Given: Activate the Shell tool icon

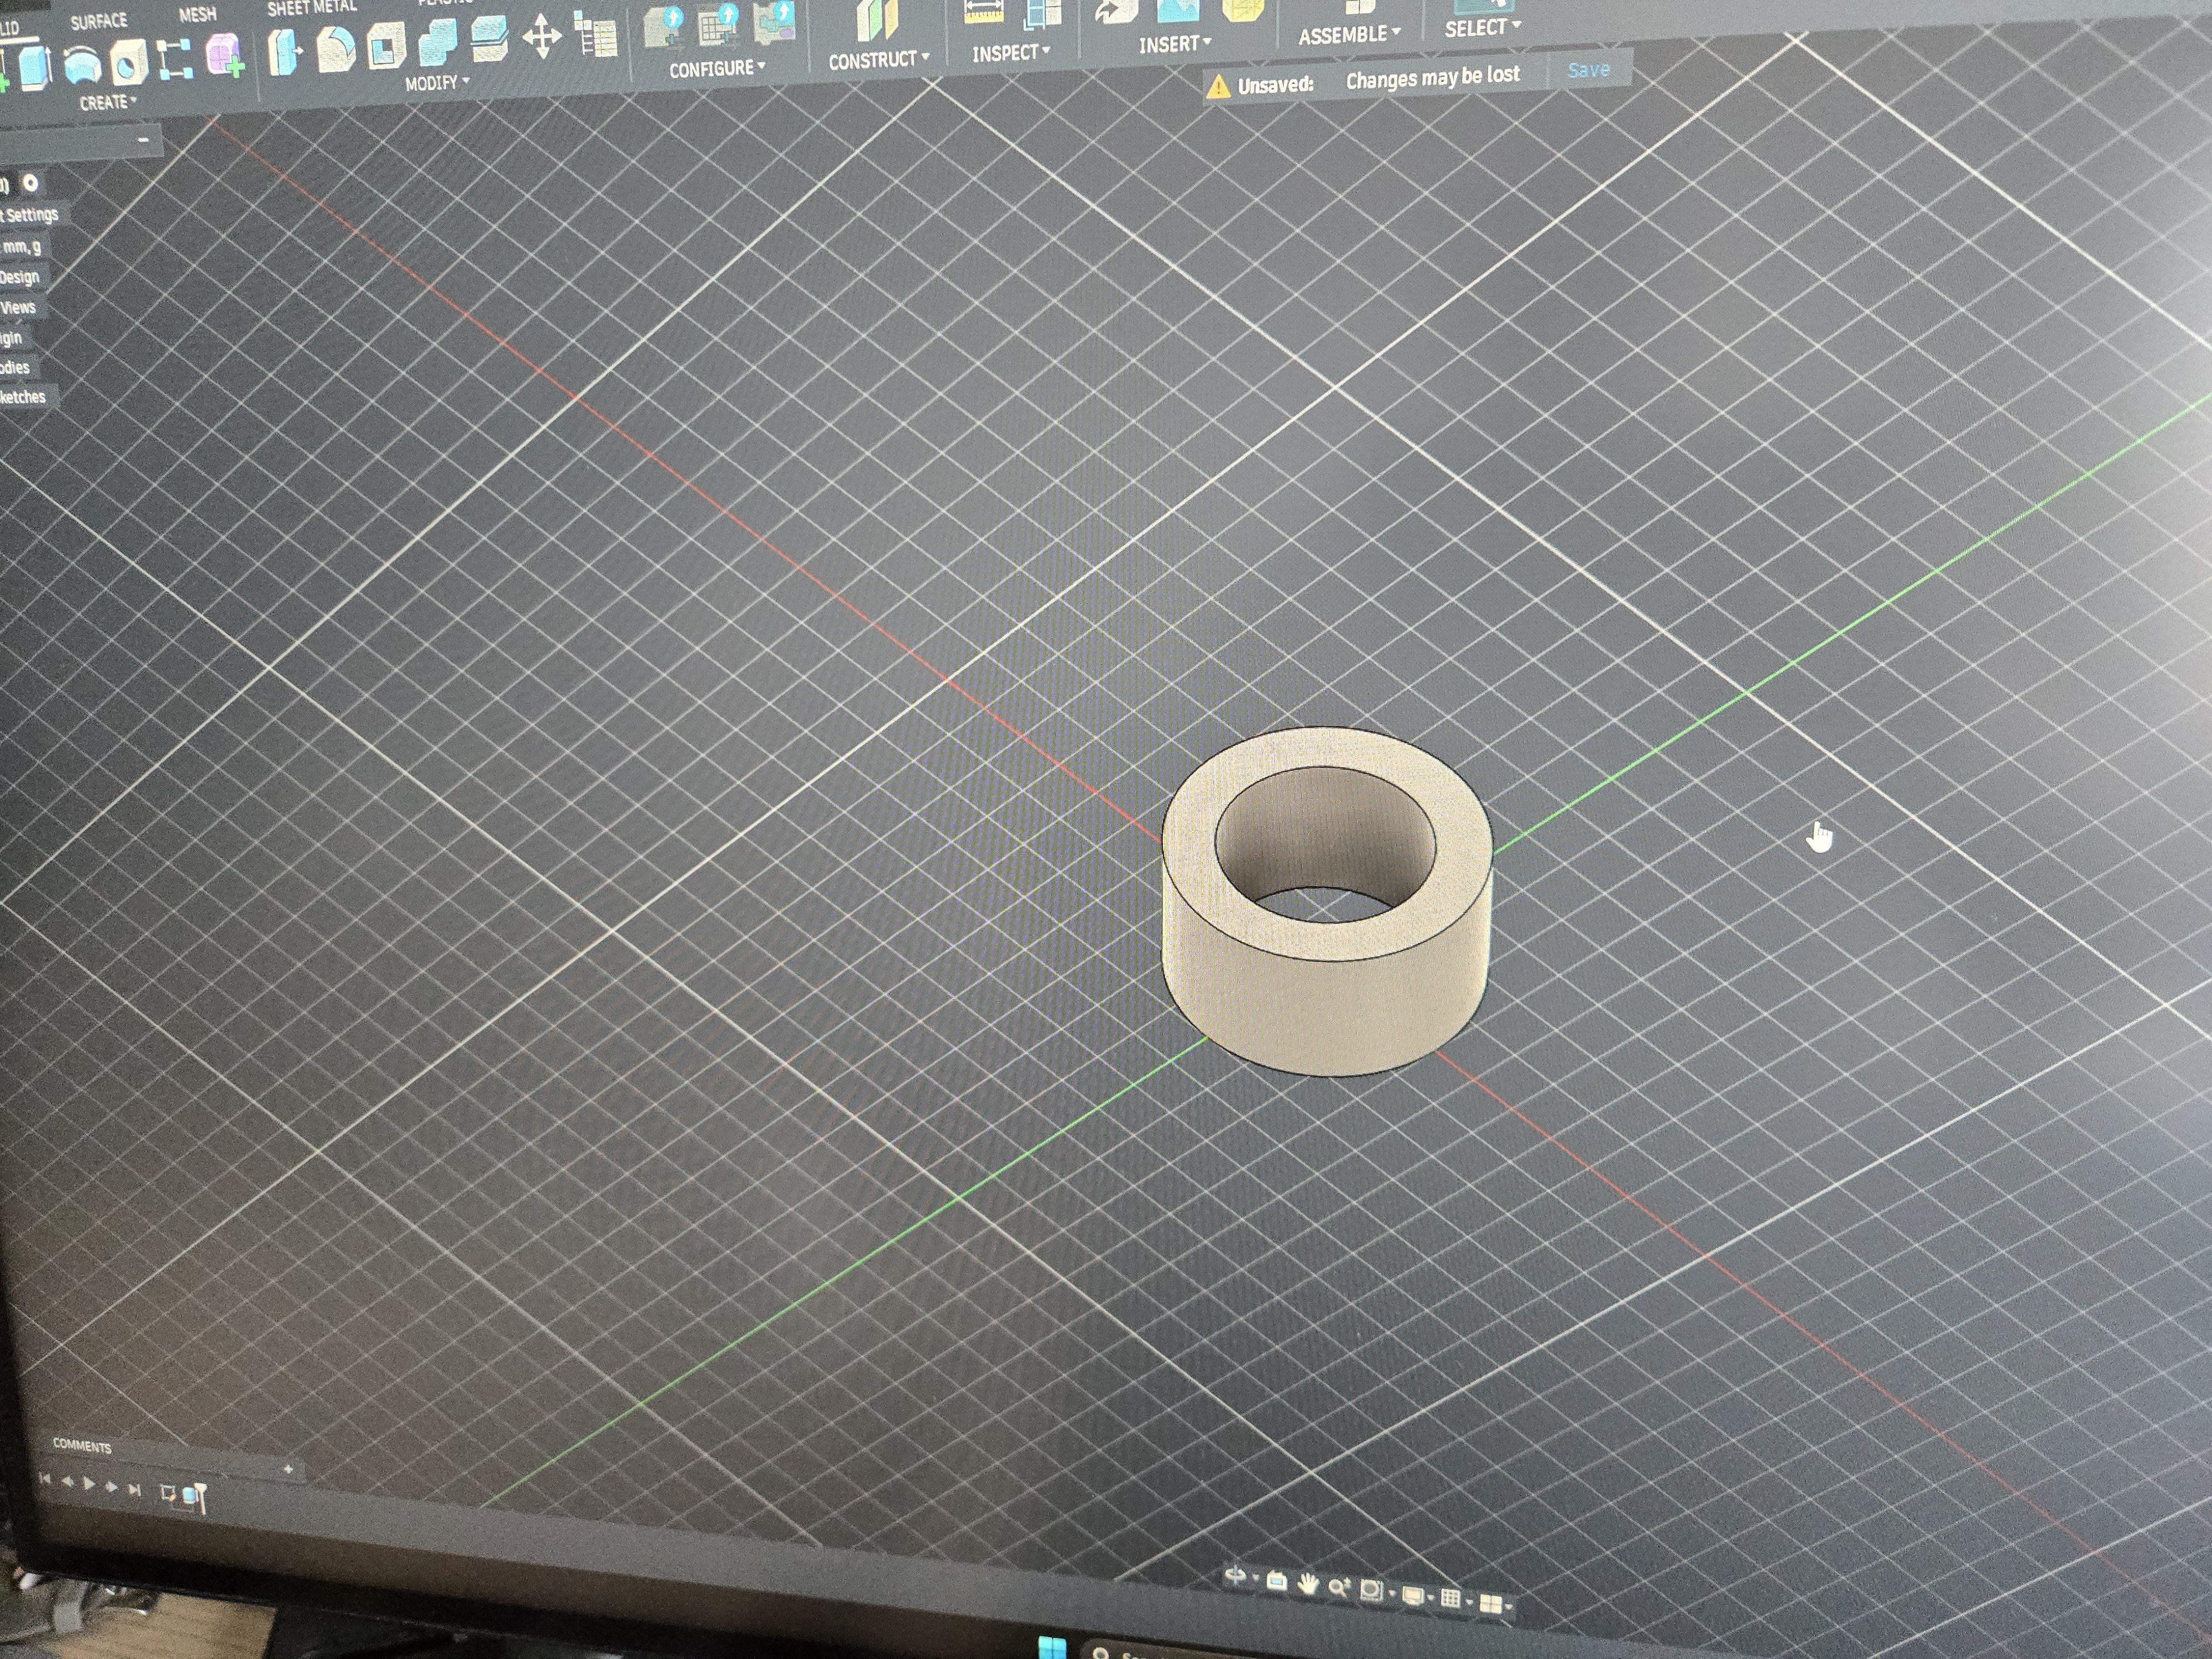Looking at the screenshot, I should point(385,46).
